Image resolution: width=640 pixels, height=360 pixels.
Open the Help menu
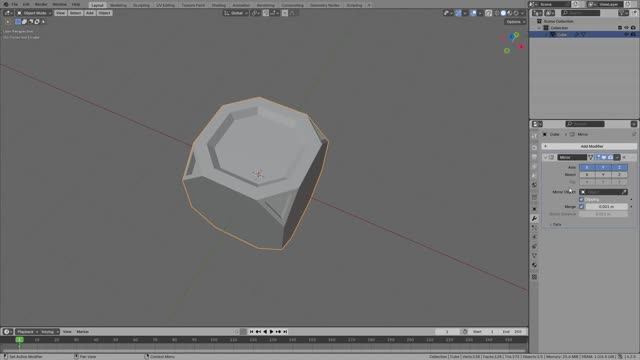coord(76,4)
